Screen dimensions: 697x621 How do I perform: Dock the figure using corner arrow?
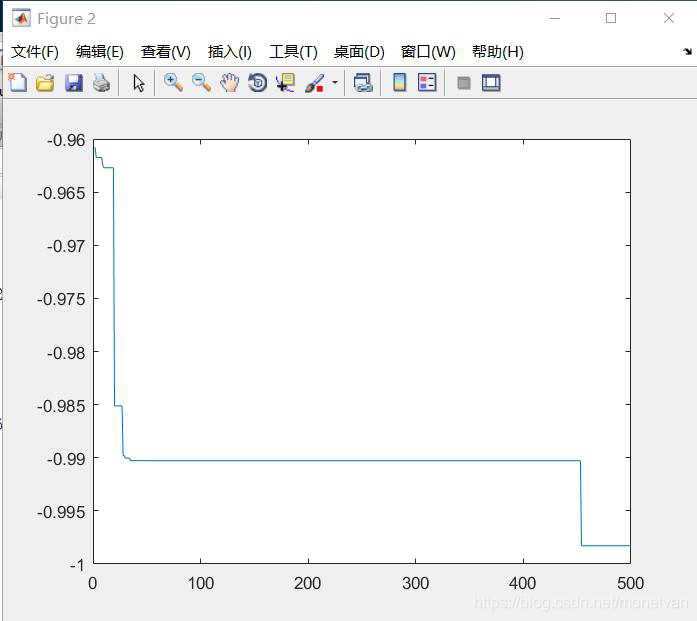(x=687, y=52)
